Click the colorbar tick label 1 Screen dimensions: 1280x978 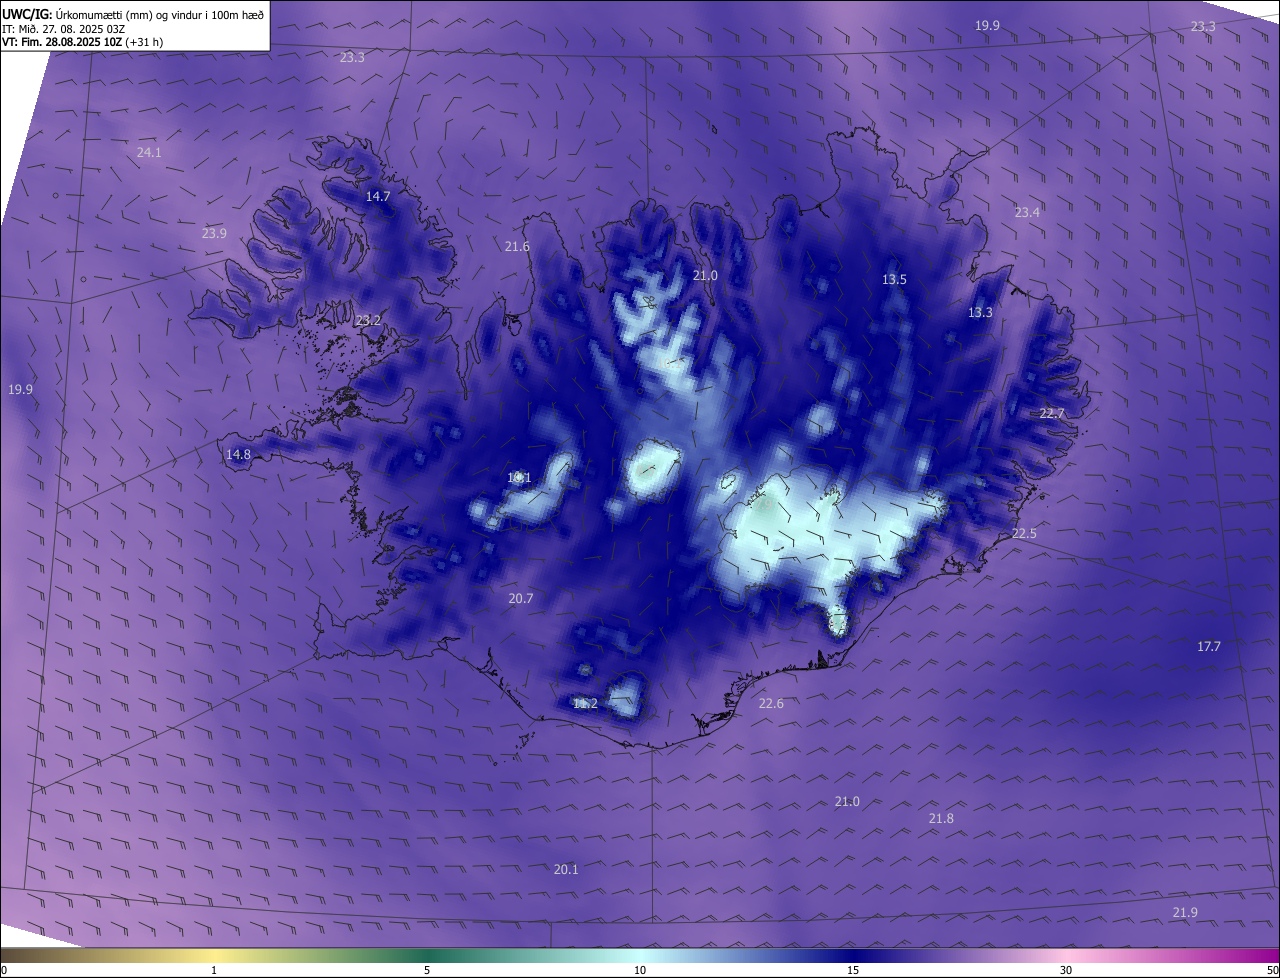point(214,971)
